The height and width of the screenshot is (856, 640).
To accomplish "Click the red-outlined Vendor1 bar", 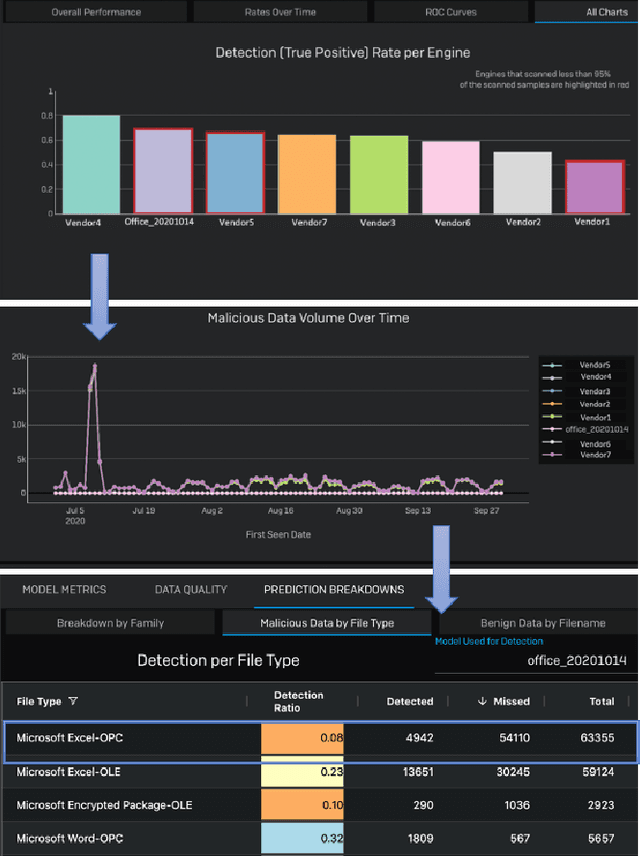I will [x=594, y=187].
